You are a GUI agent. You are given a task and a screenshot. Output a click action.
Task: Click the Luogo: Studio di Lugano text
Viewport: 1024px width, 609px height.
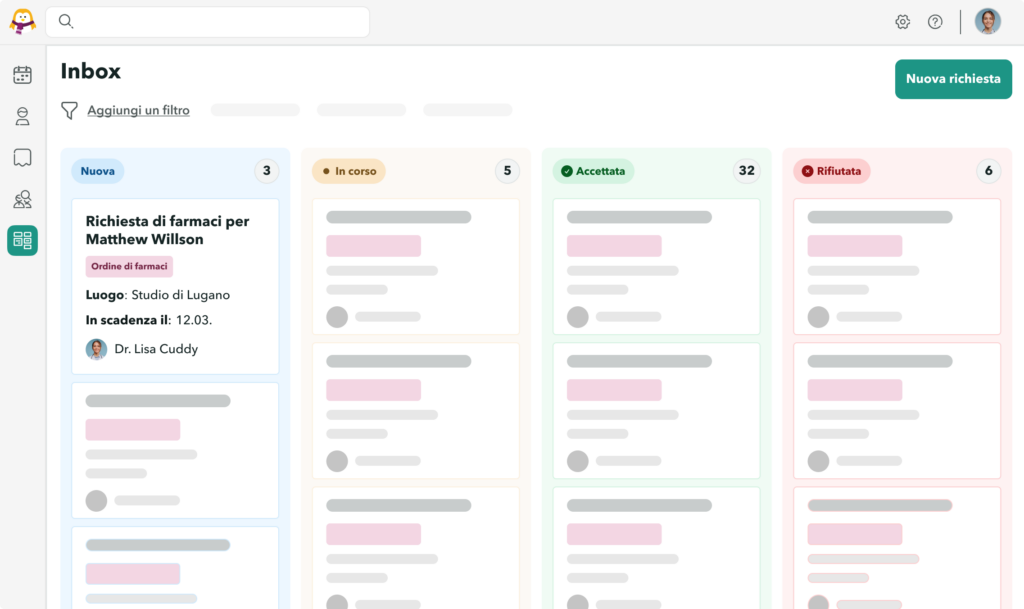pyautogui.click(x=157, y=295)
